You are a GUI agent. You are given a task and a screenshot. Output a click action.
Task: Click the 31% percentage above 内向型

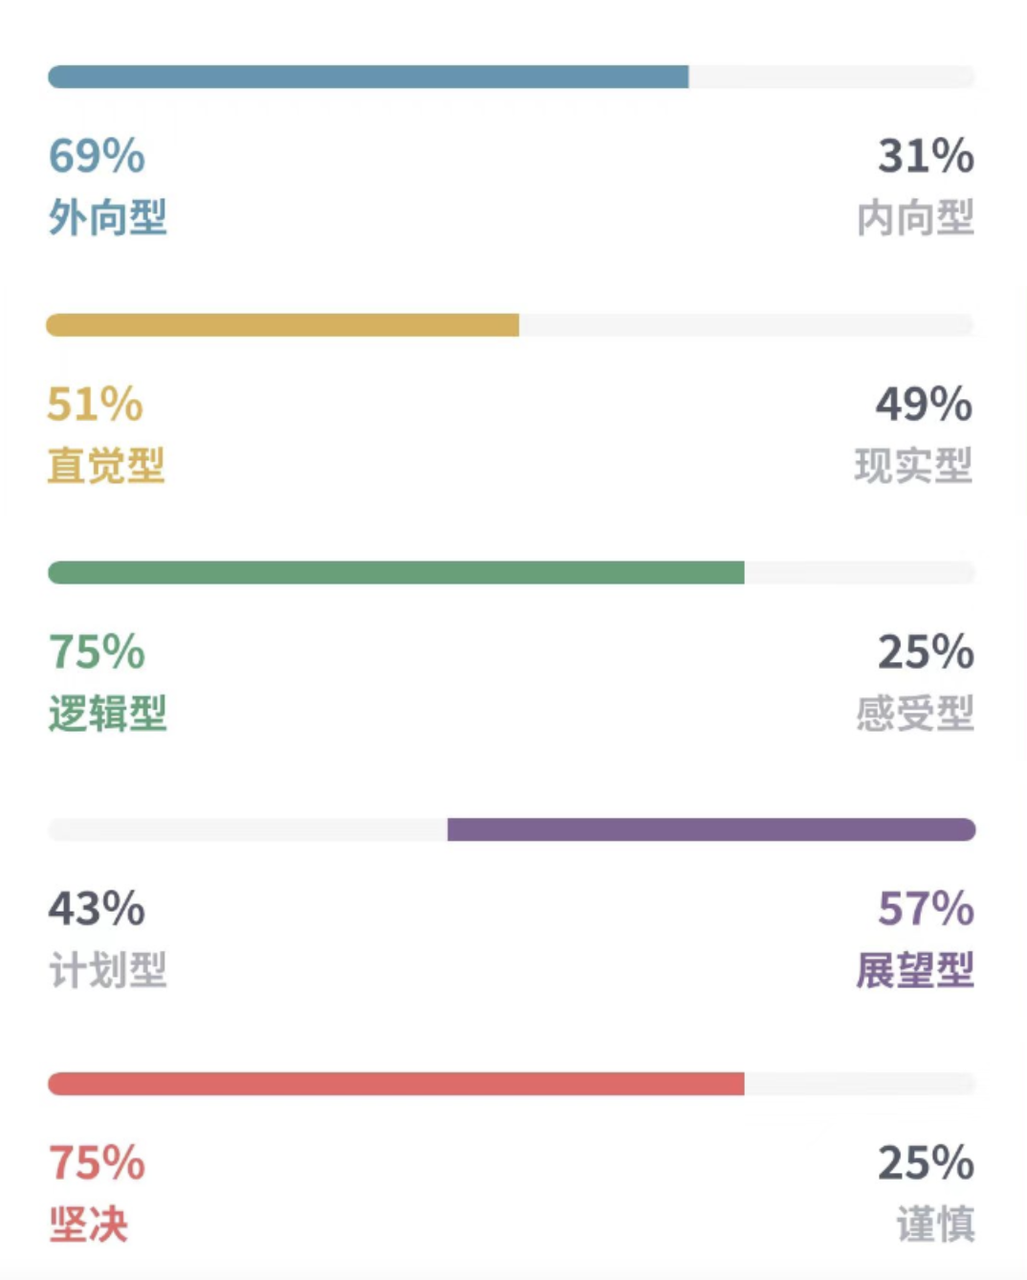pyautogui.click(x=926, y=156)
